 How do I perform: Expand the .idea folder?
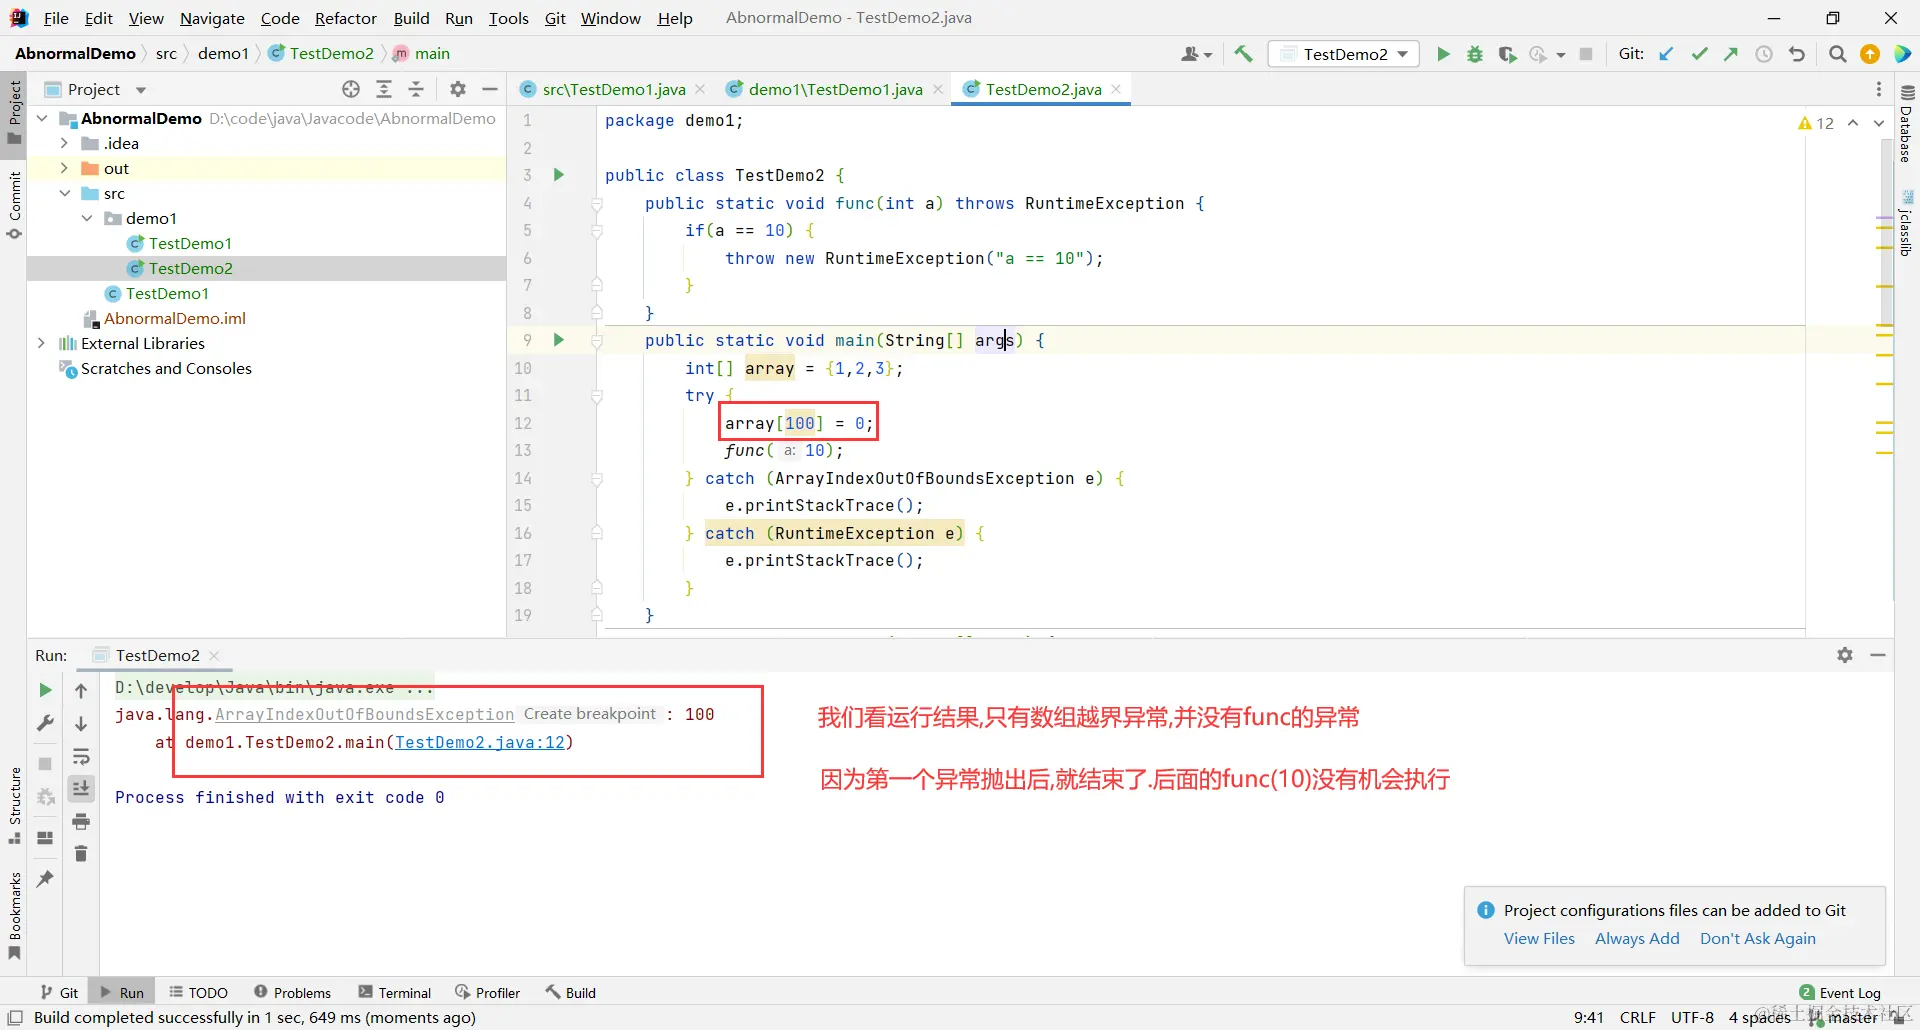pos(65,143)
